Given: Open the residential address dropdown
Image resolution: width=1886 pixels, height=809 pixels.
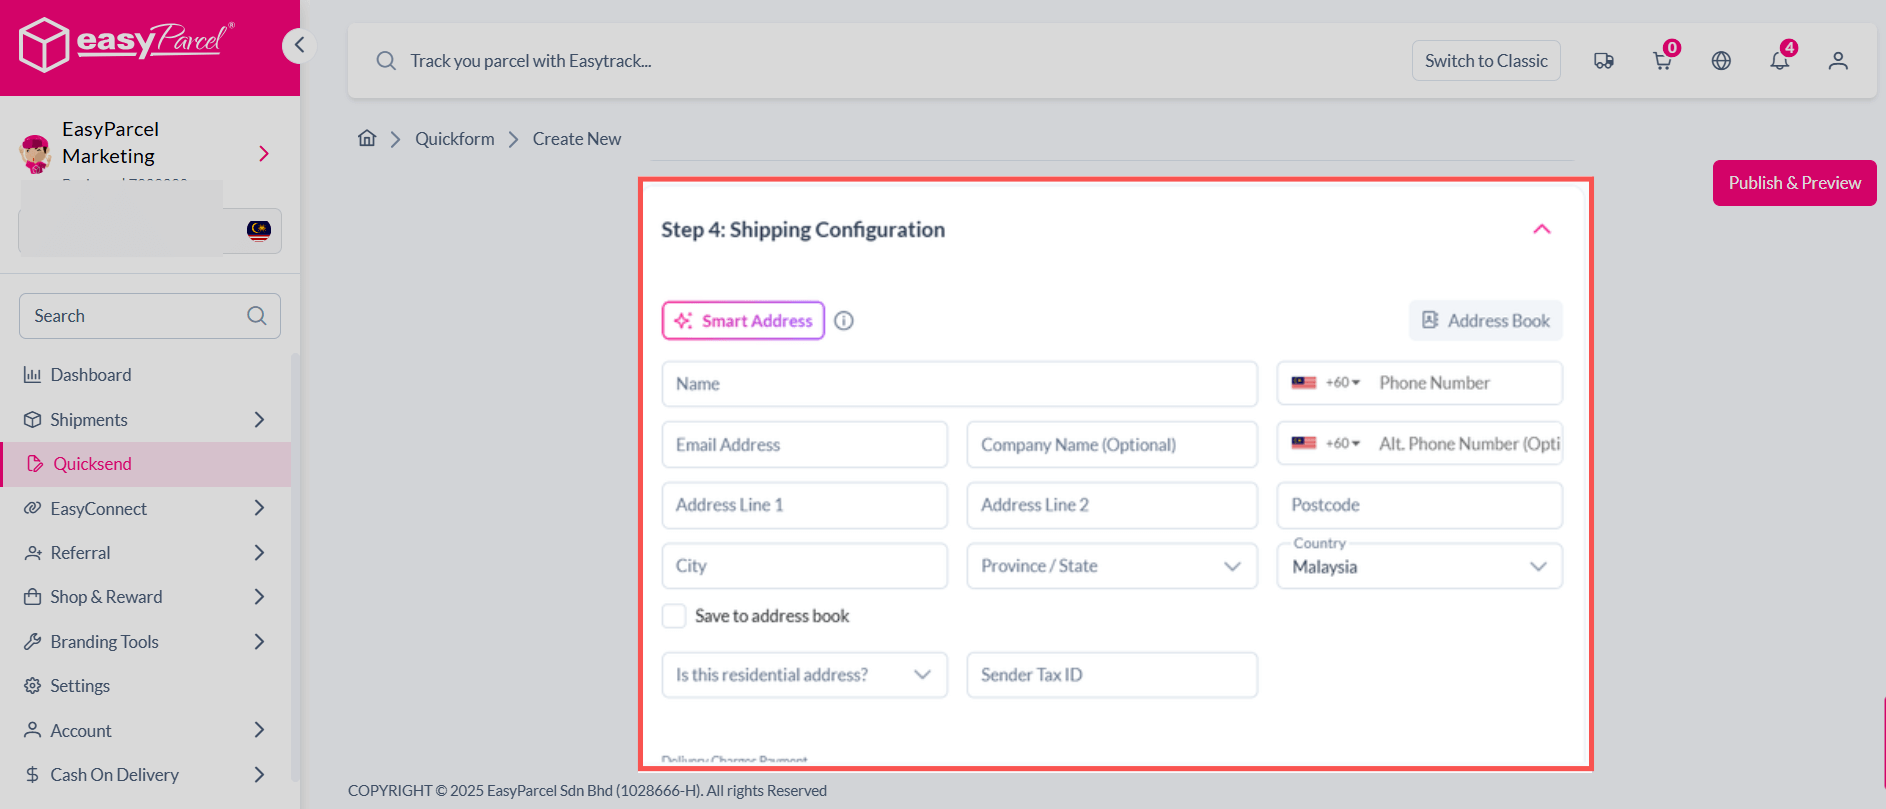Looking at the screenshot, I should click(x=804, y=675).
